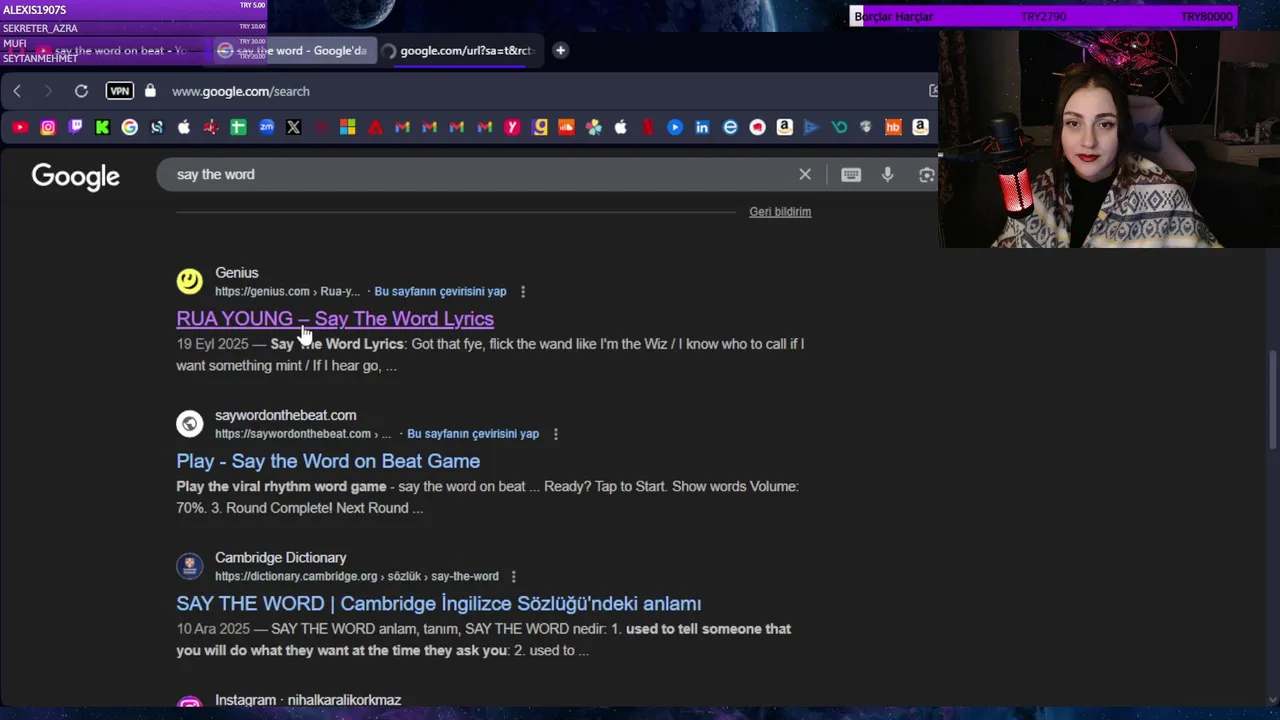Click the browser back arrow

(17, 91)
